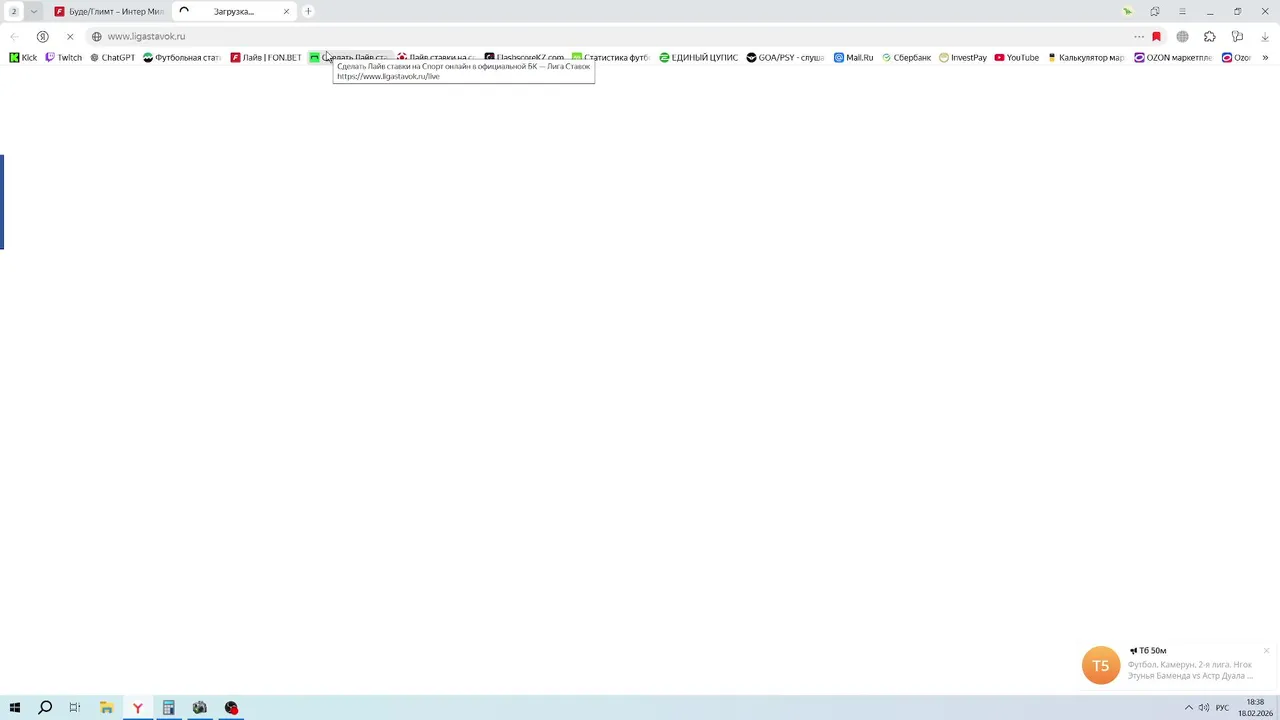The height and width of the screenshot is (720, 1280).
Task: Show hidden bookmarks with the double chevron
Action: coord(1265,58)
